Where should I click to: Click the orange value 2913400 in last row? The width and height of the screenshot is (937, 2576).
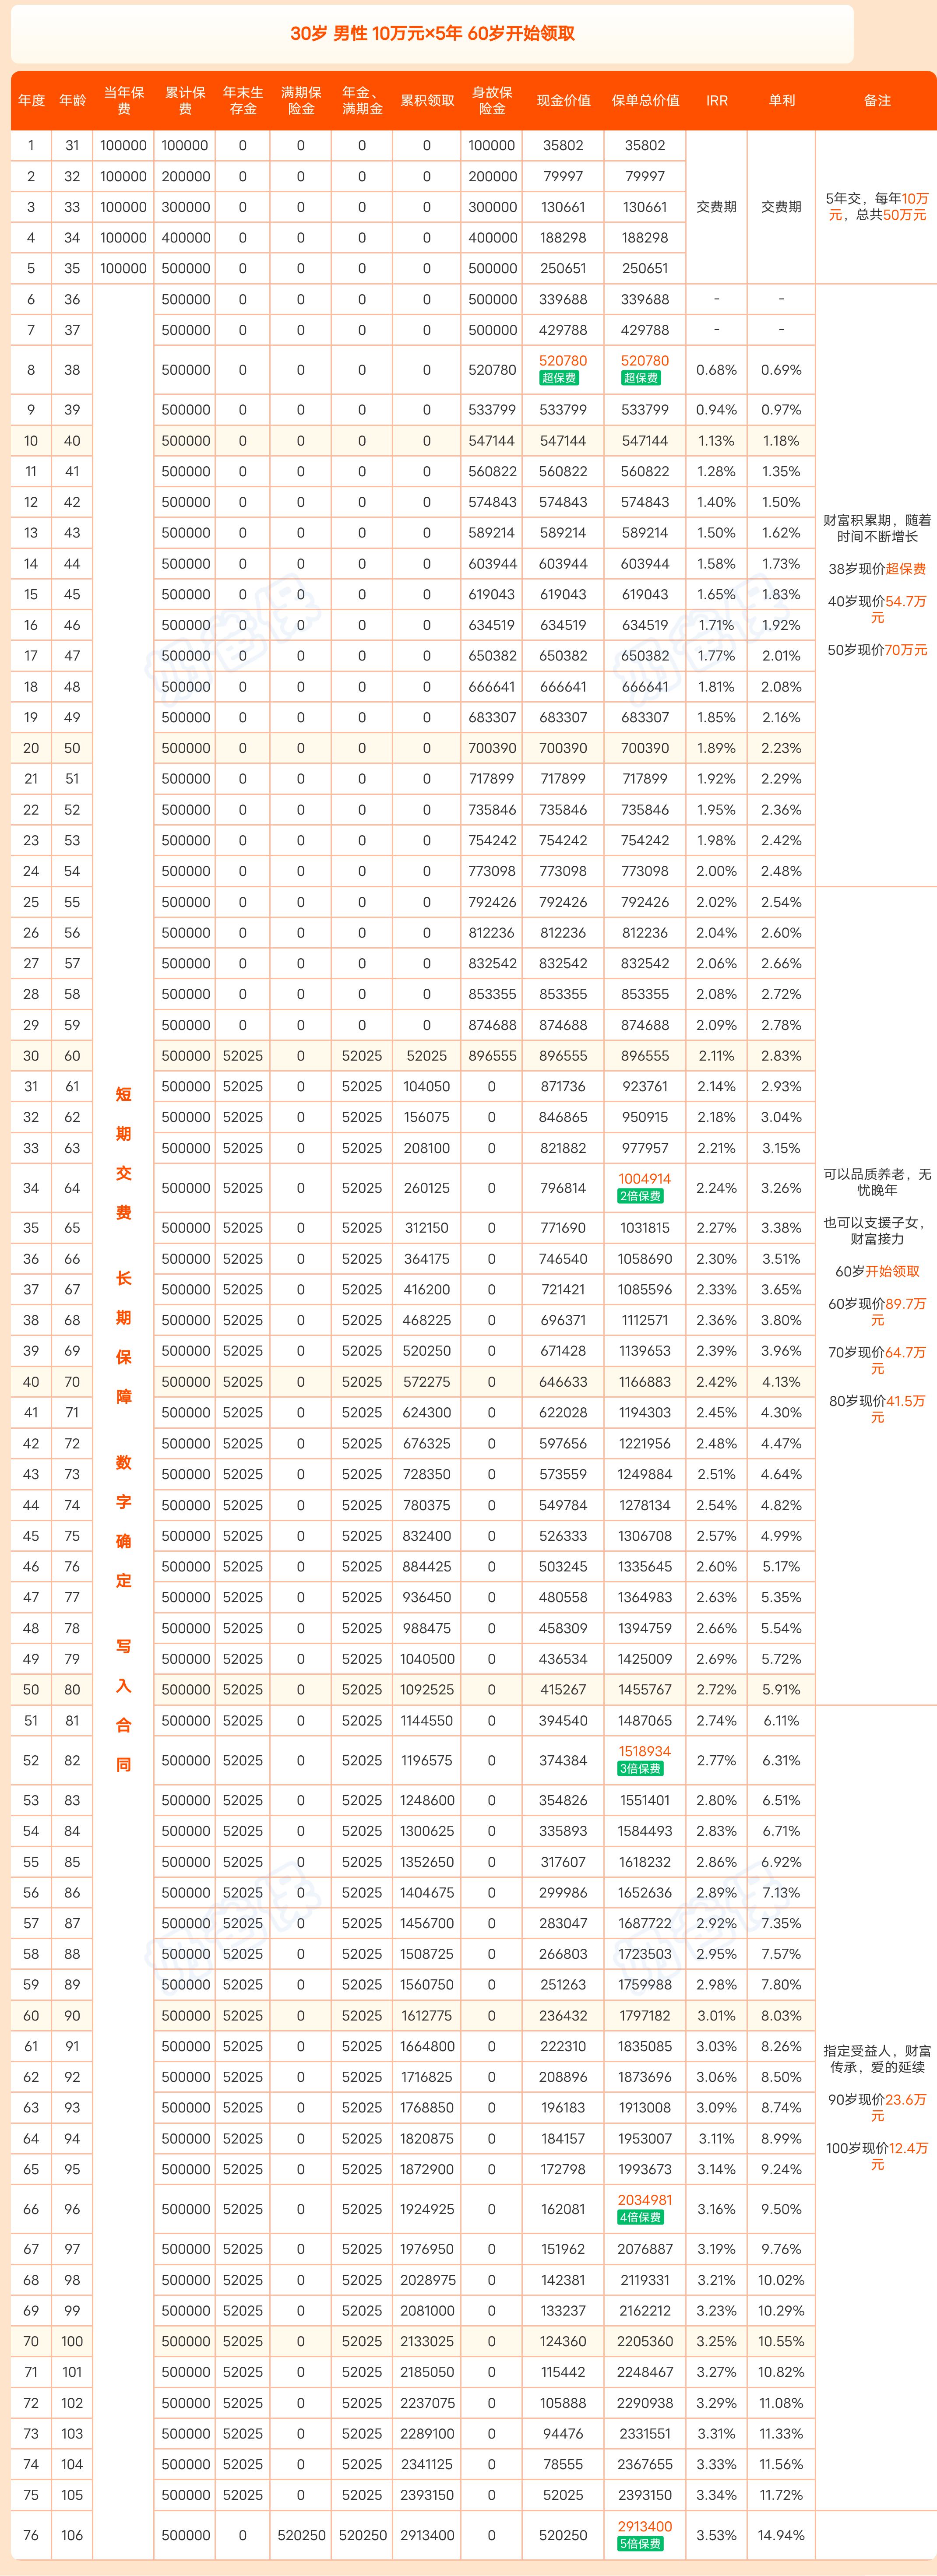point(645,2526)
